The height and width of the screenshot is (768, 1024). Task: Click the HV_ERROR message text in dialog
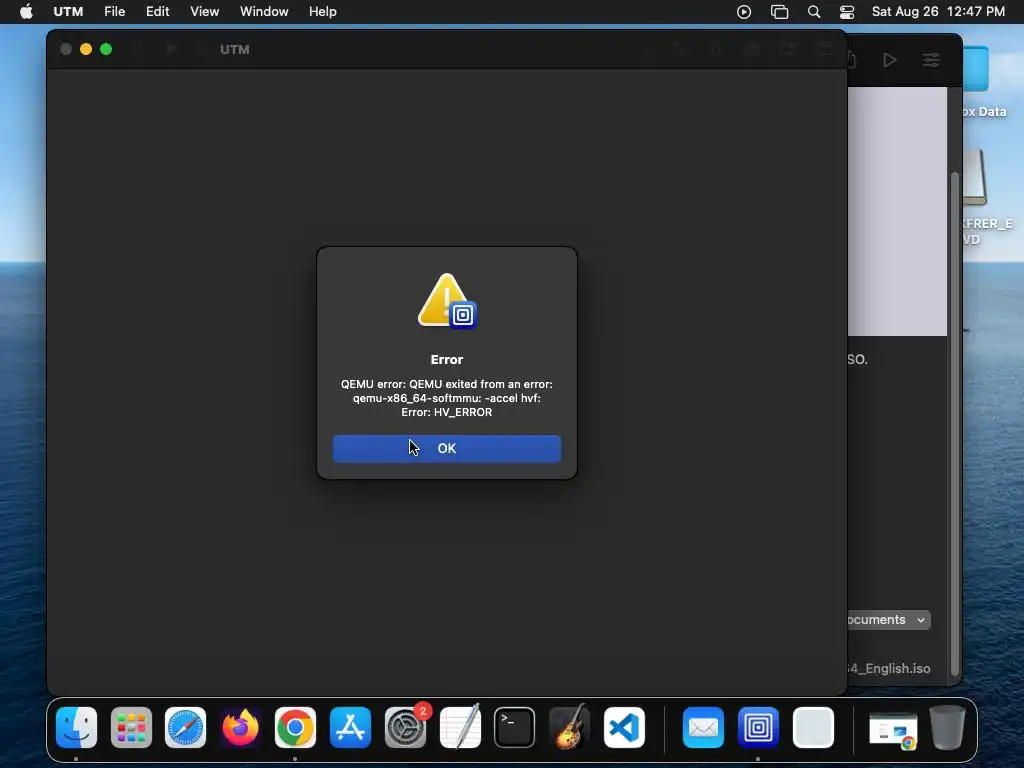[447, 398]
